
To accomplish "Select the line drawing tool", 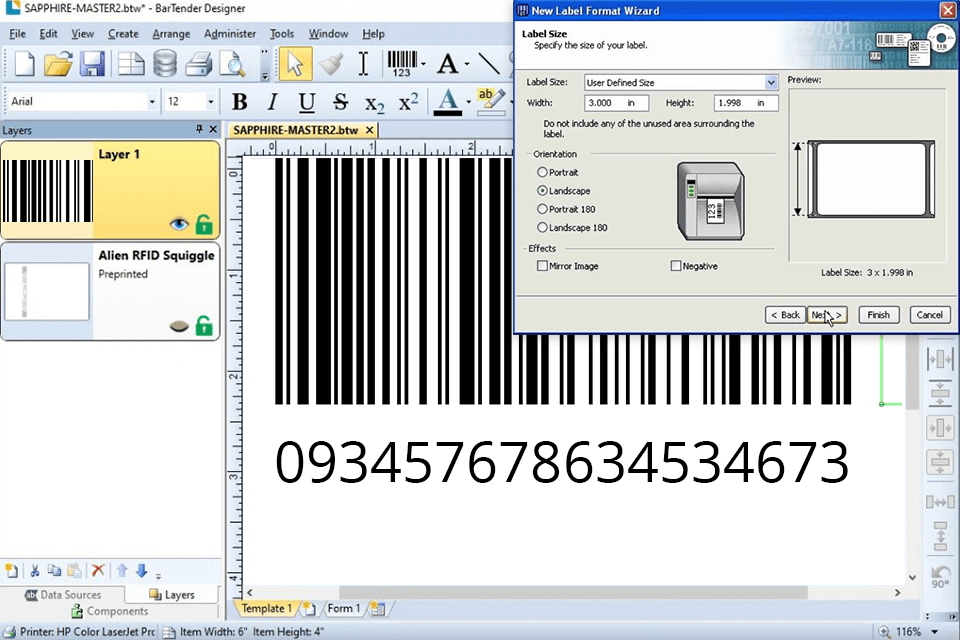I will (x=489, y=64).
